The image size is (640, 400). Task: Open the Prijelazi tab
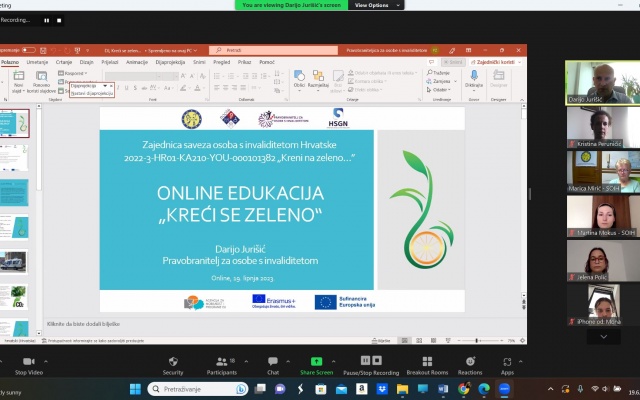[110, 62]
